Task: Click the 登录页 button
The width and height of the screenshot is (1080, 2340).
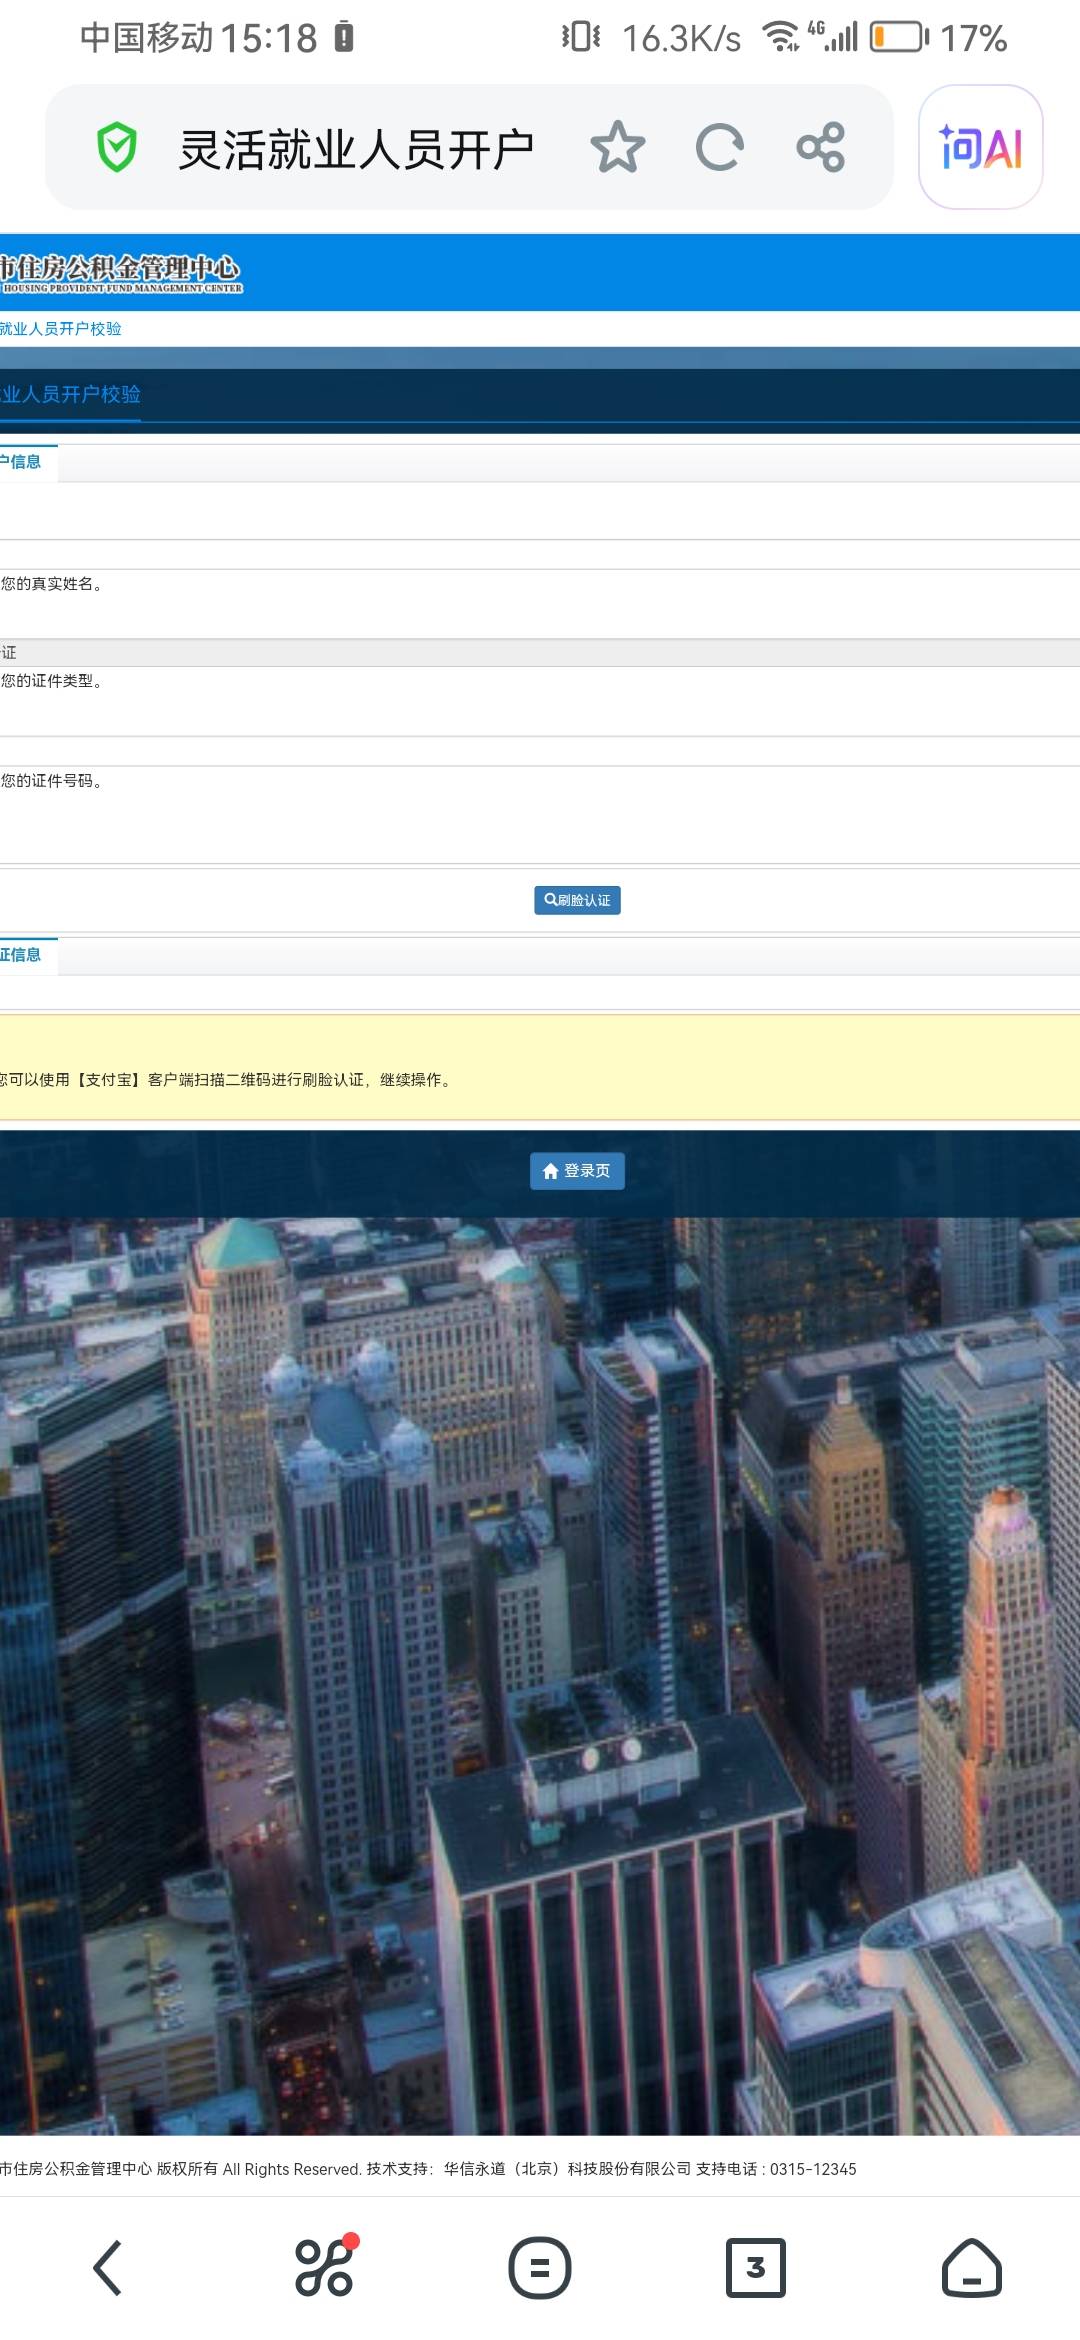Action: coord(577,1171)
